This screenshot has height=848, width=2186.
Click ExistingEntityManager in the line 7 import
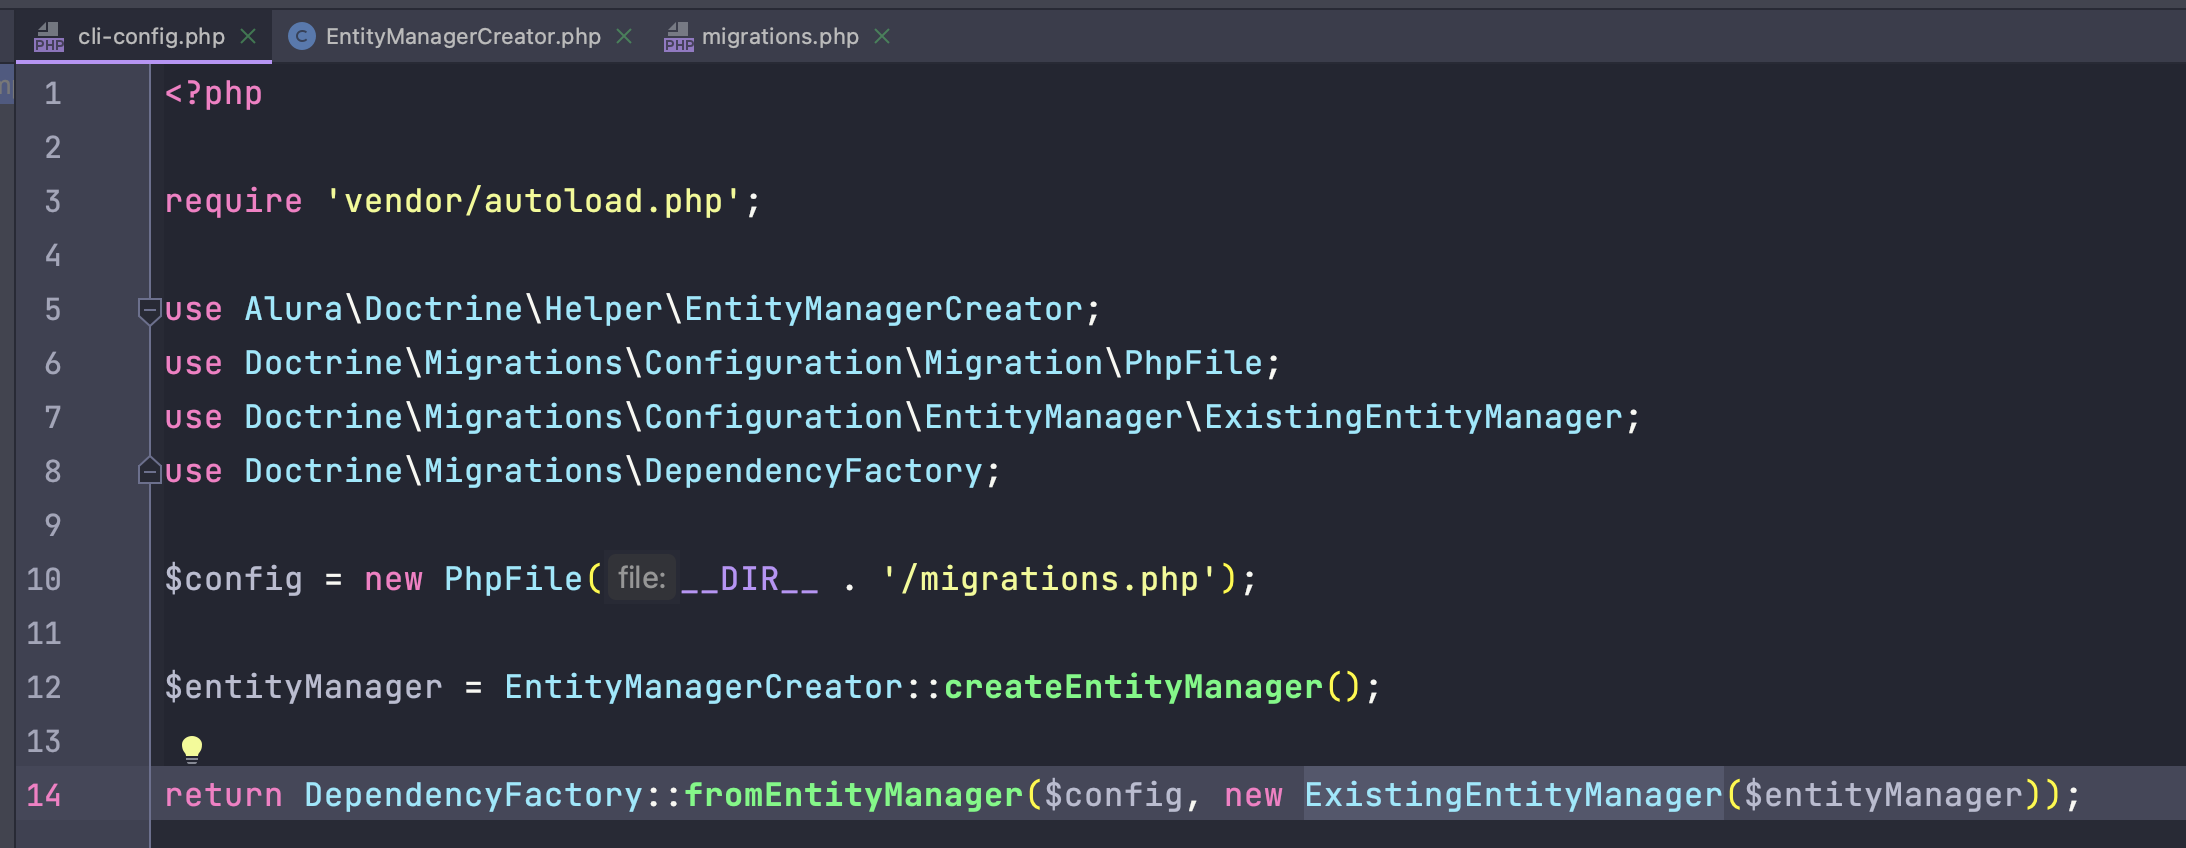(x=1414, y=417)
